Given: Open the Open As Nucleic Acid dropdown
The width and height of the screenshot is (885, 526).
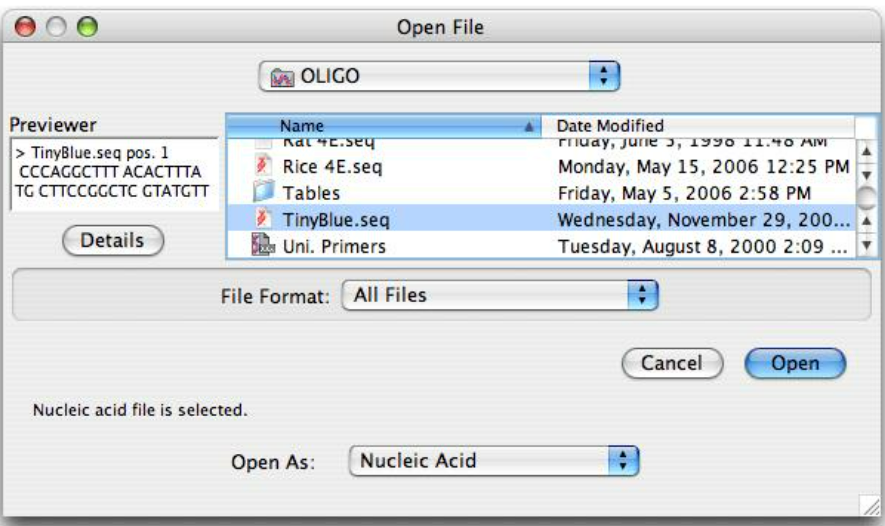Looking at the screenshot, I should [x=494, y=461].
